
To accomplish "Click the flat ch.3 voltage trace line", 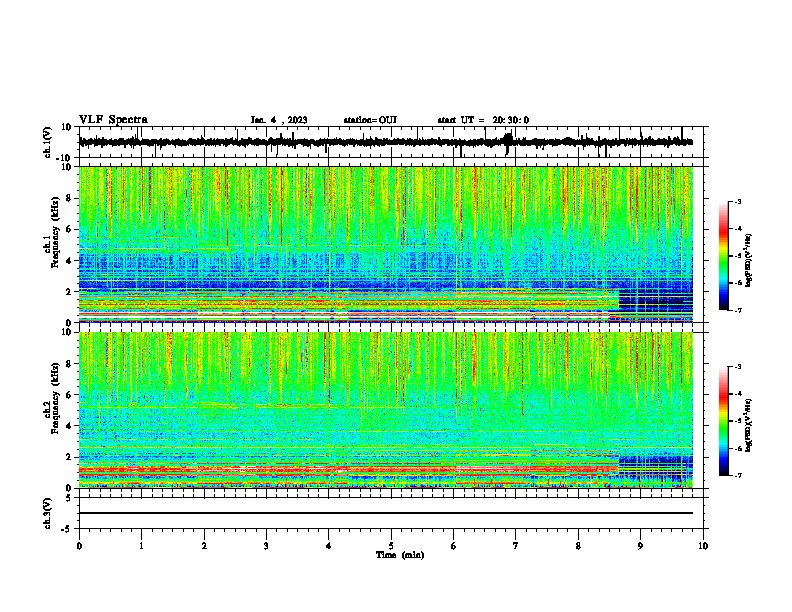I will coord(386,513).
